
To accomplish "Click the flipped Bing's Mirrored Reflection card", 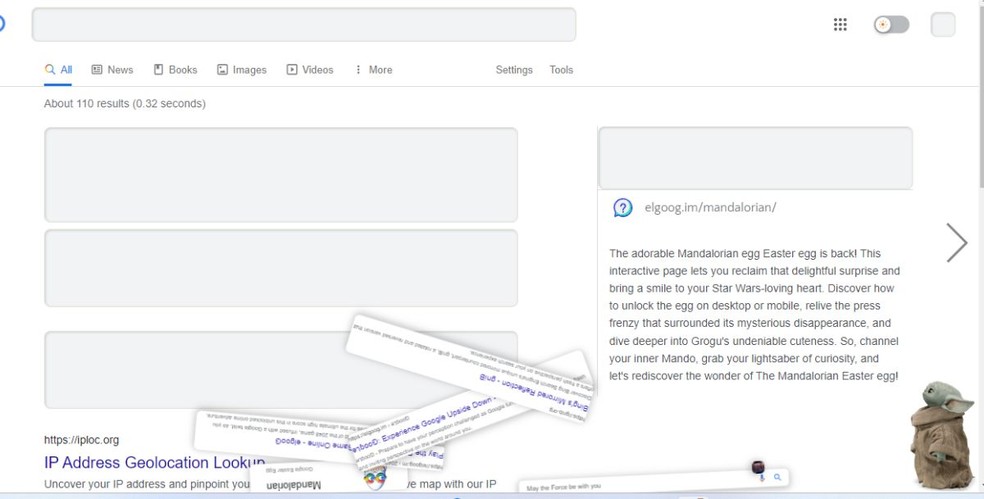I will tap(468, 368).
